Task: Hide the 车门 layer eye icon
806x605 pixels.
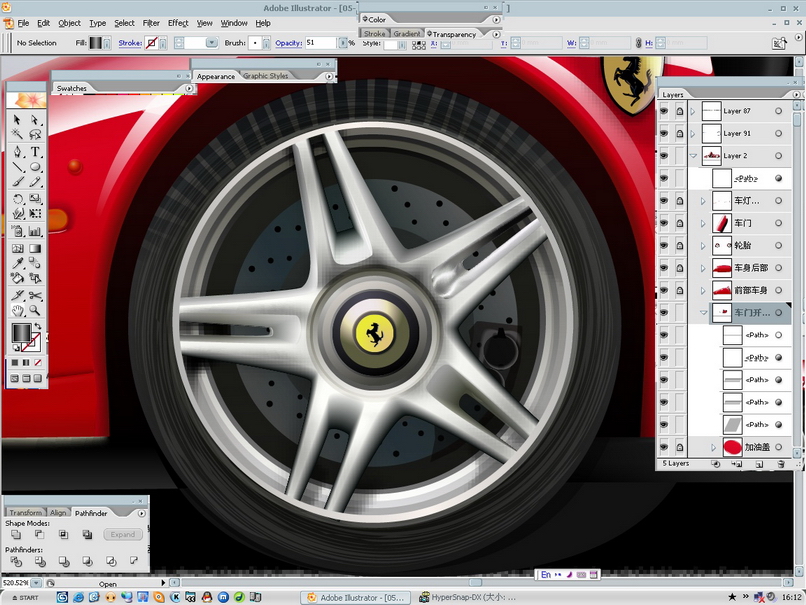Action: coord(664,223)
